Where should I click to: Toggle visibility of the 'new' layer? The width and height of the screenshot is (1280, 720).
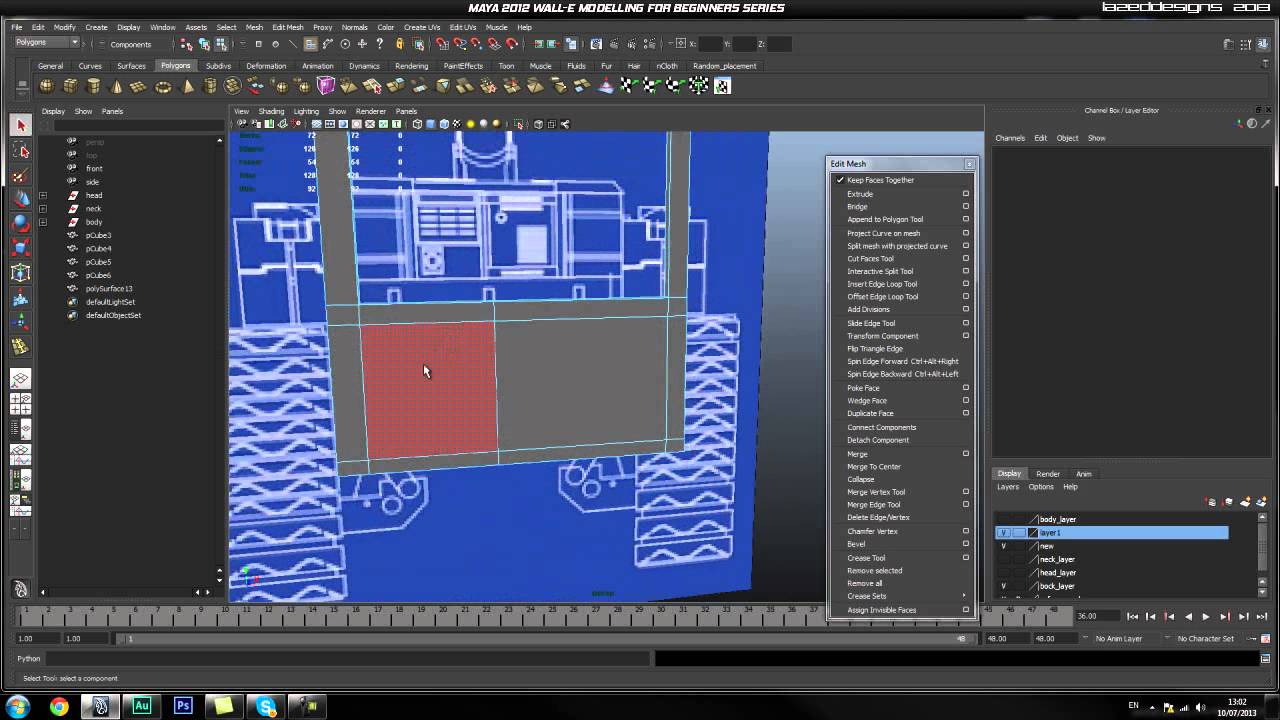(1004, 546)
